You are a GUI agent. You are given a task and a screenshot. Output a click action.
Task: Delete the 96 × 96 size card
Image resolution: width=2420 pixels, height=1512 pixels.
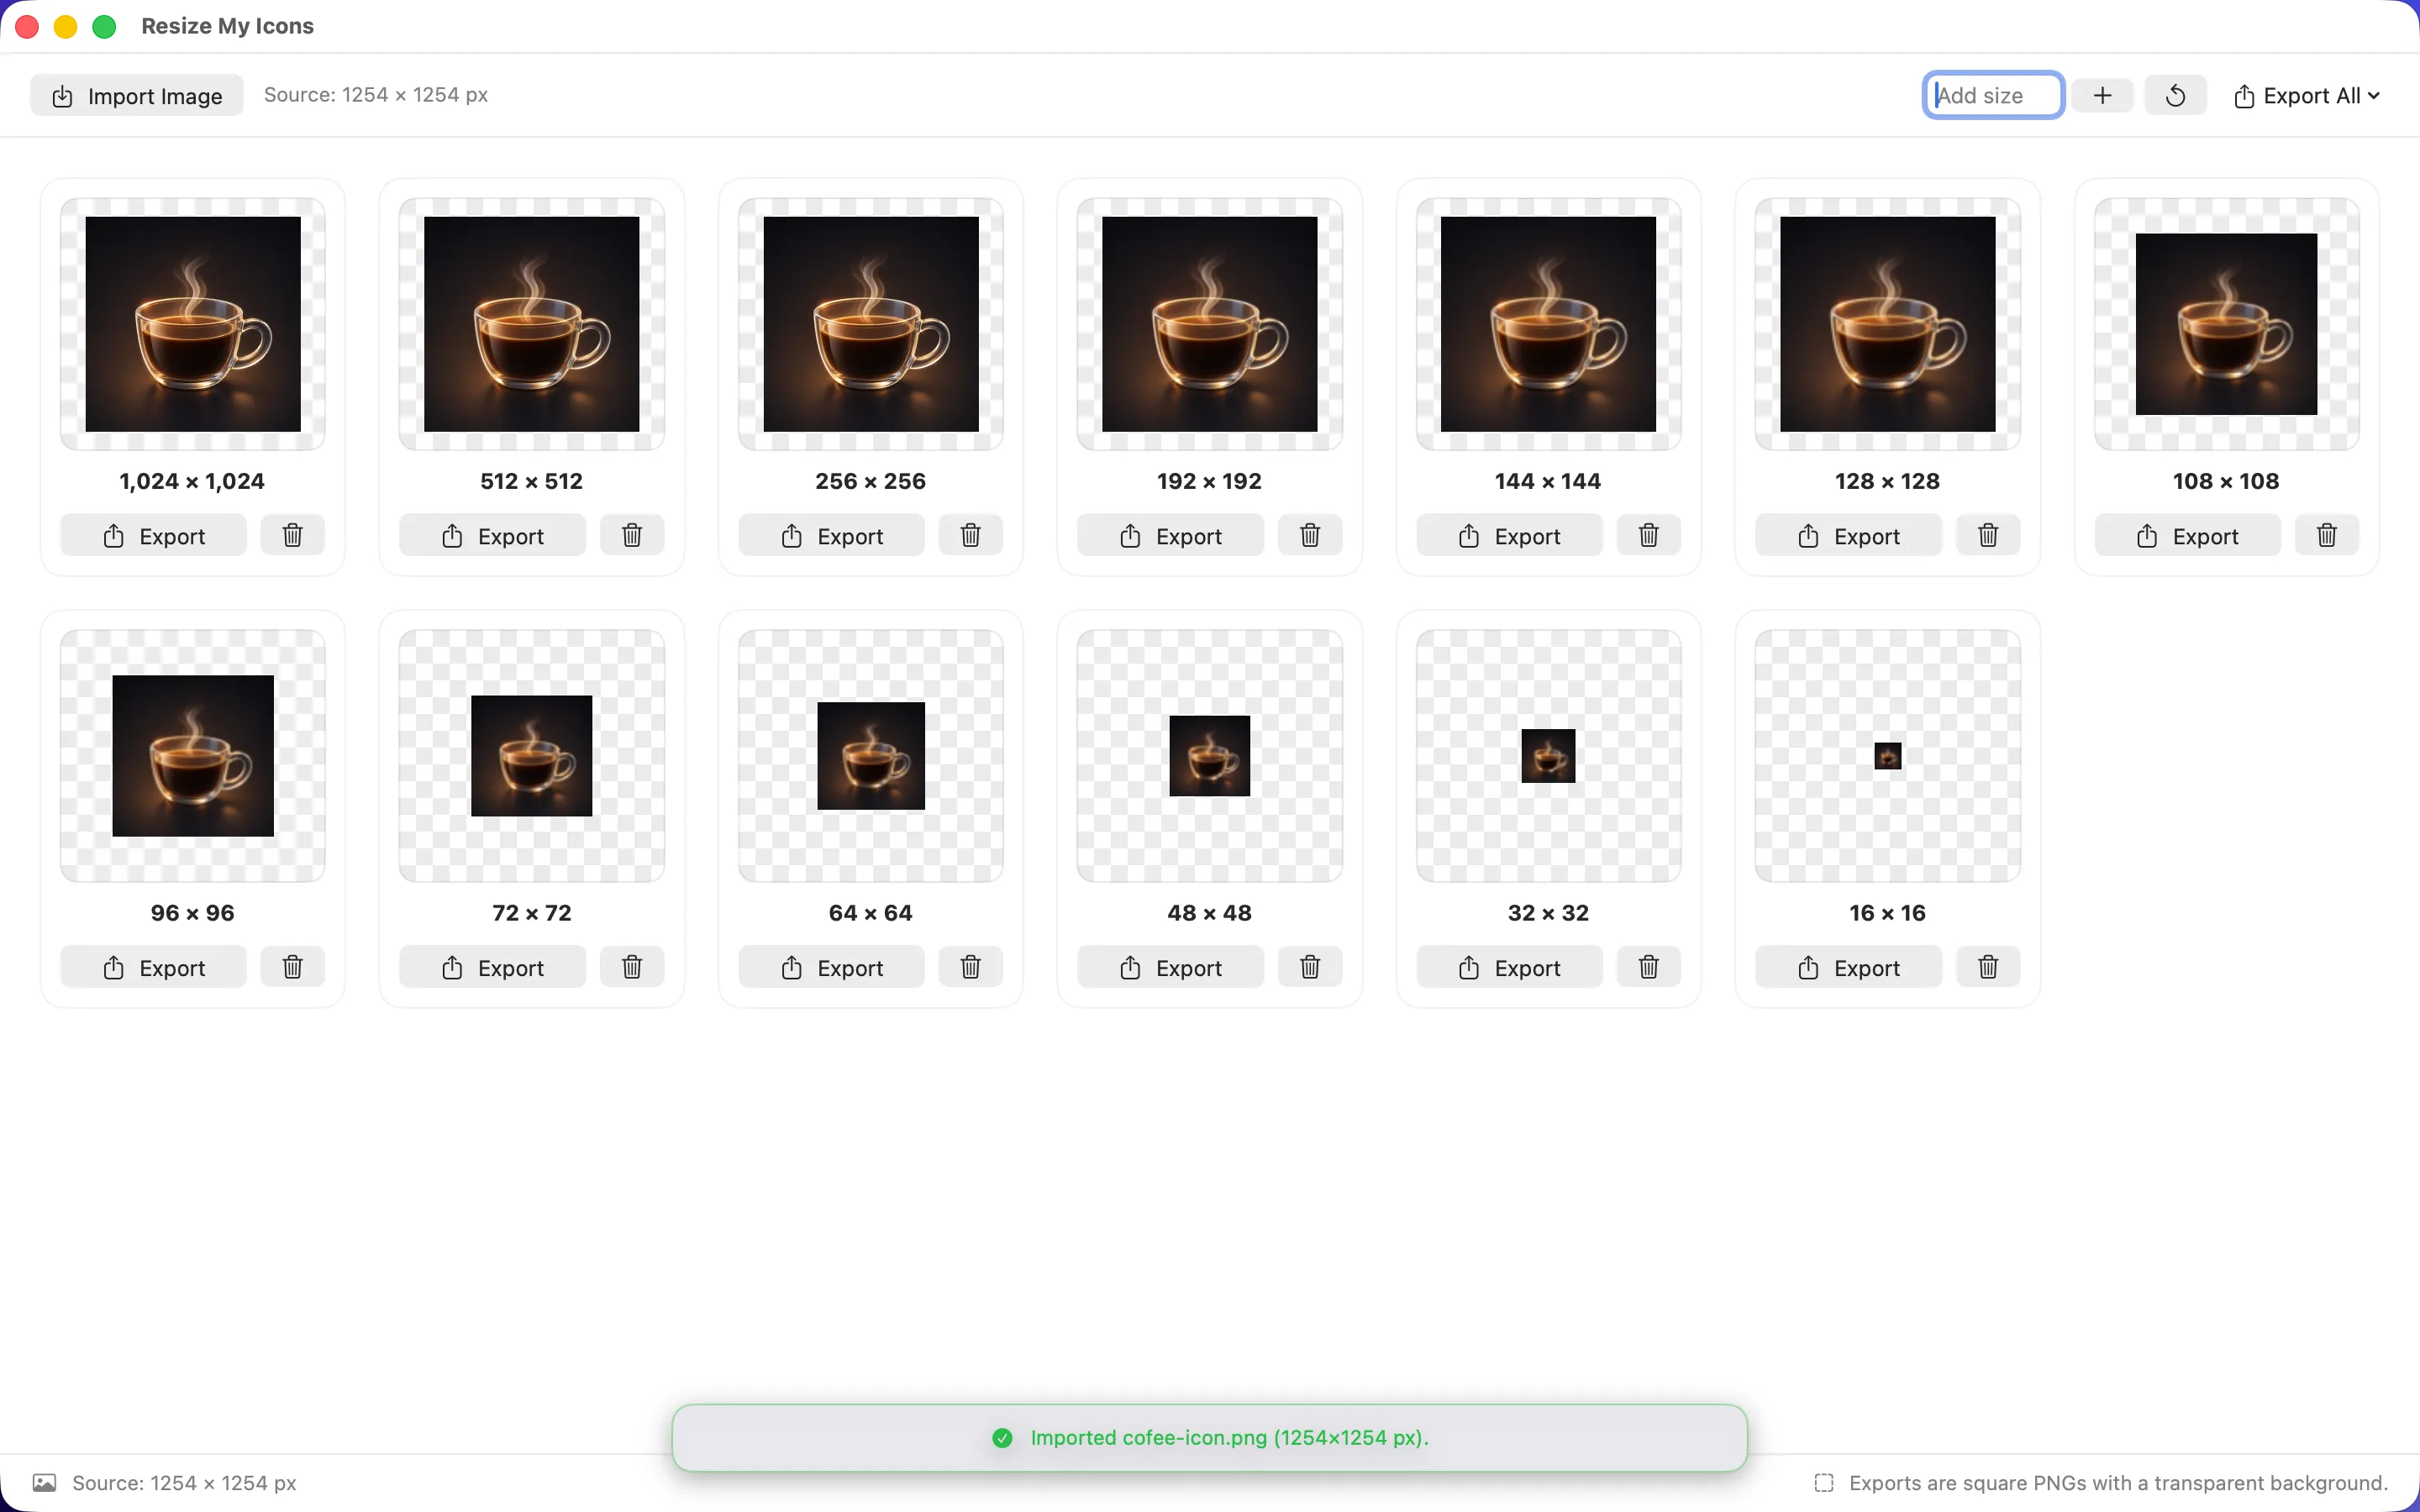[x=292, y=967]
